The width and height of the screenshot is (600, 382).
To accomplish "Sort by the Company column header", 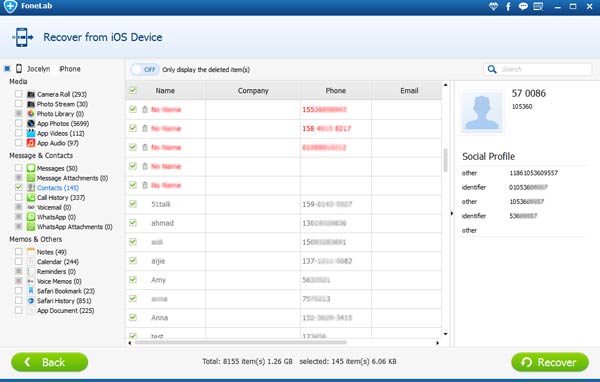I will click(x=253, y=91).
